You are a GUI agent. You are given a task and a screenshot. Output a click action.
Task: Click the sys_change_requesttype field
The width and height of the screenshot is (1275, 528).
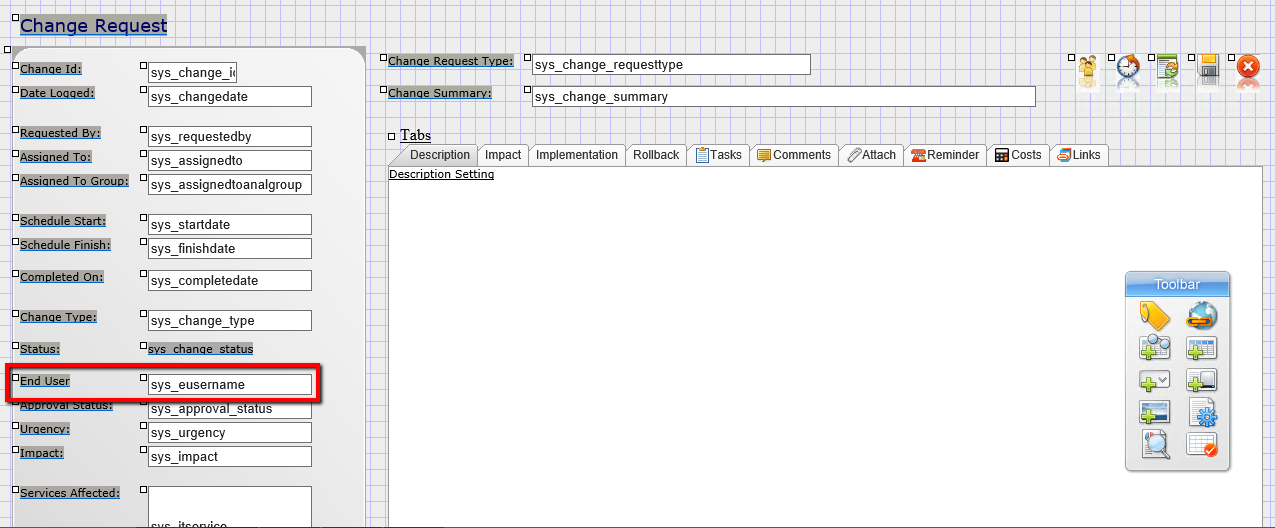coord(671,65)
